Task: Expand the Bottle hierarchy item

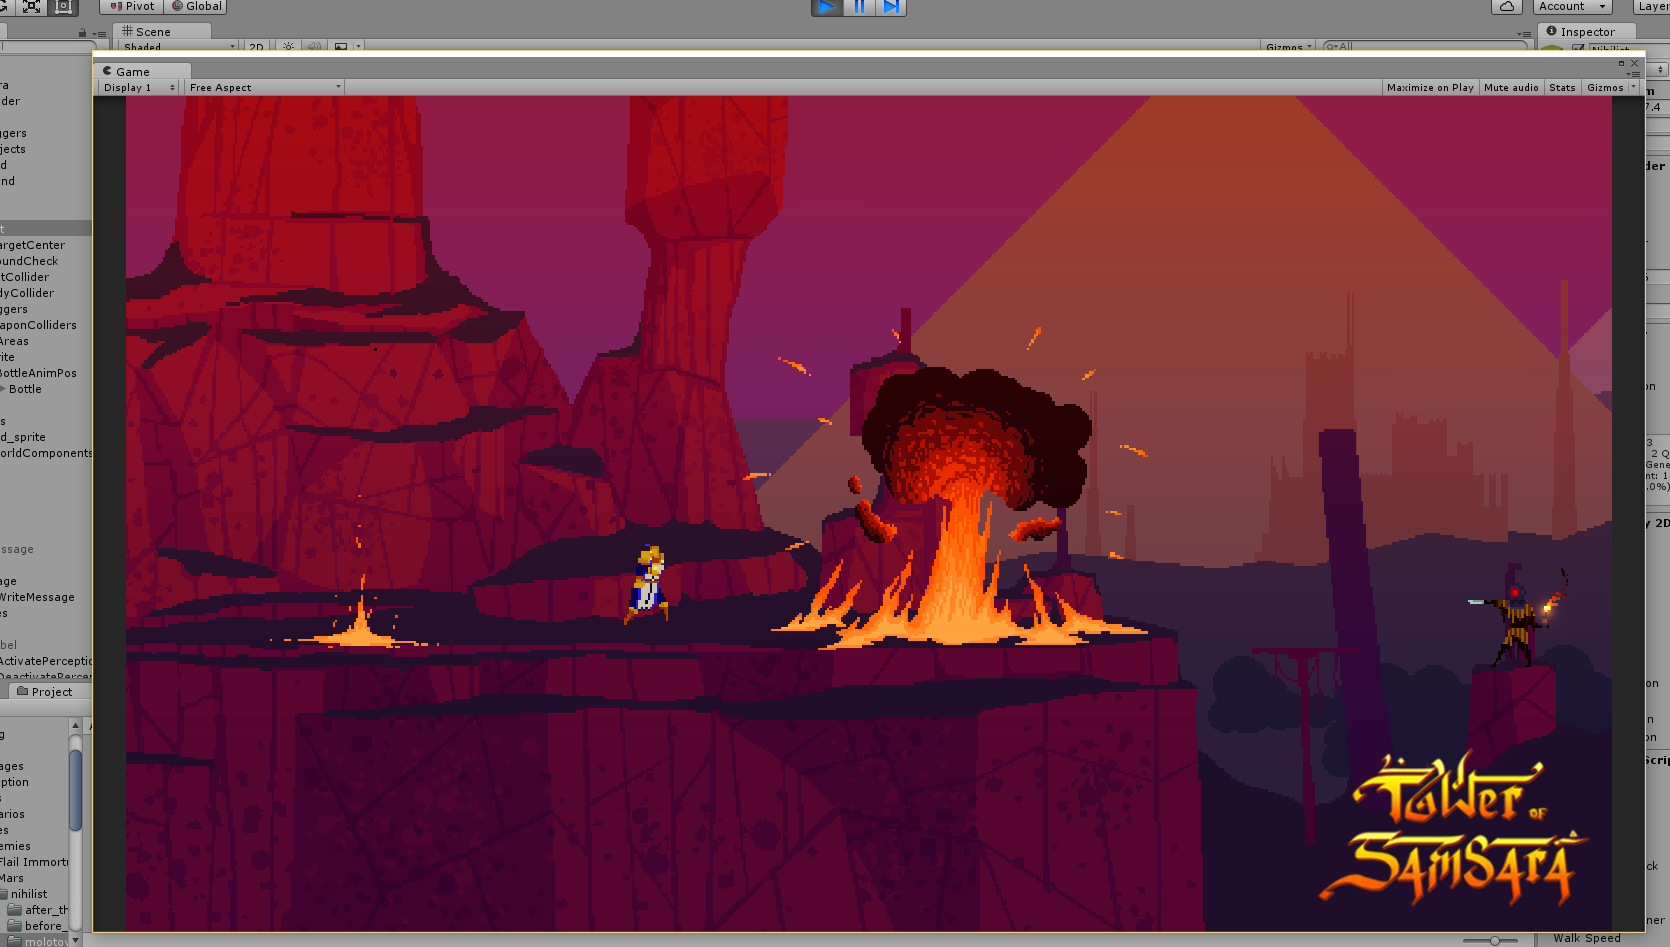Action: click(3, 389)
